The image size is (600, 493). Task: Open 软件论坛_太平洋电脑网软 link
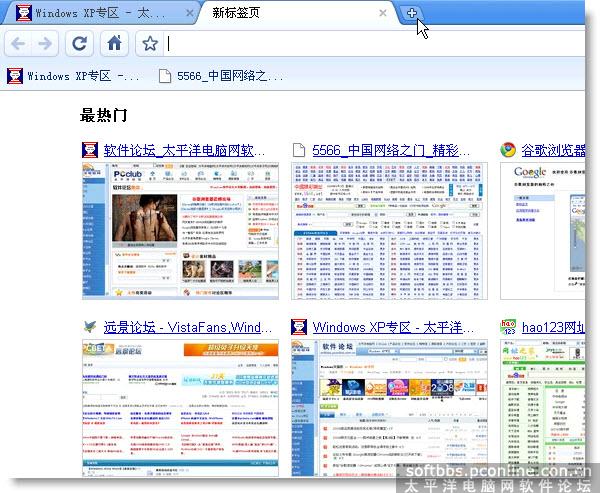[184, 150]
